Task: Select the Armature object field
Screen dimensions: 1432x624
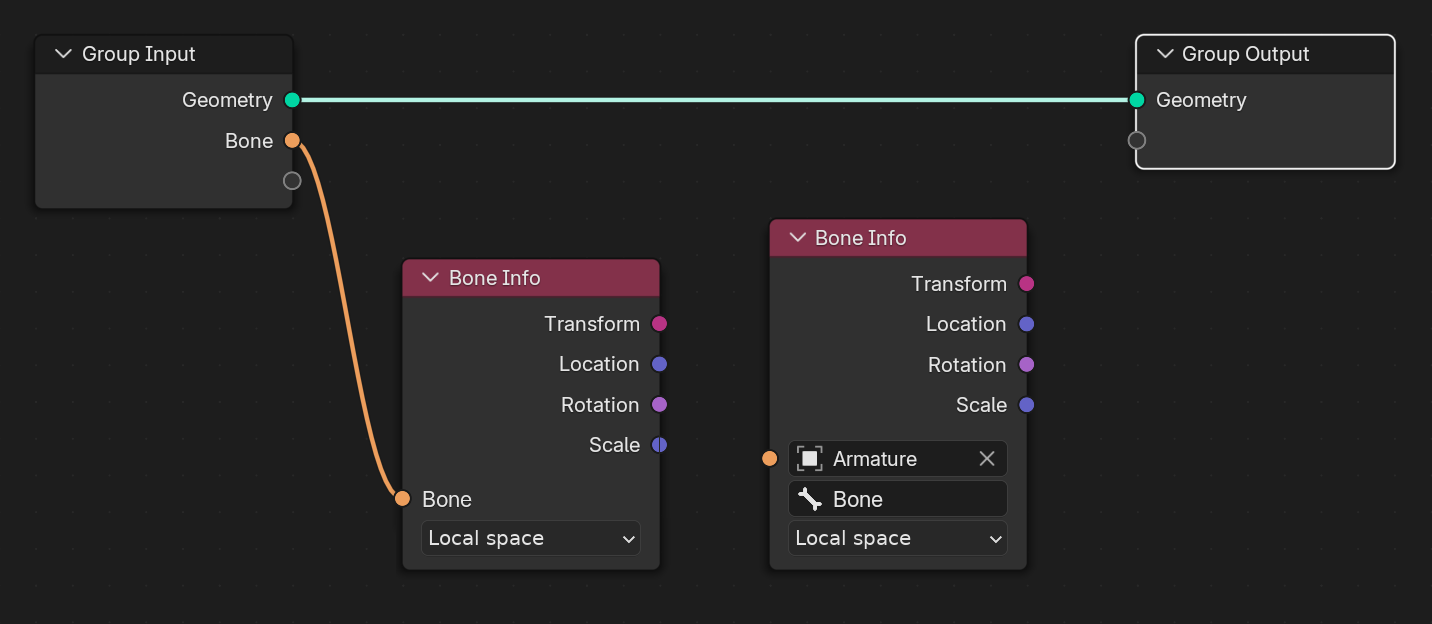Action: pos(898,459)
